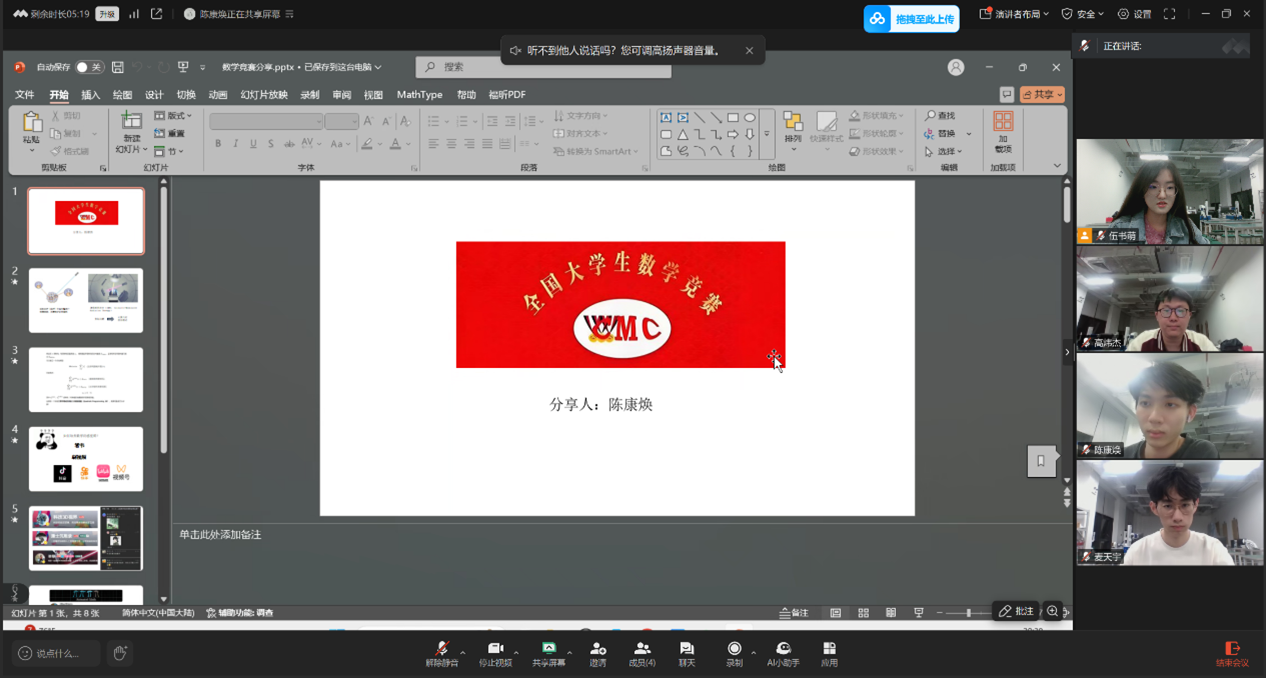This screenshot has height=678, width=1266.
Task: Open members list 成员(4)
Action: (642, 653)
